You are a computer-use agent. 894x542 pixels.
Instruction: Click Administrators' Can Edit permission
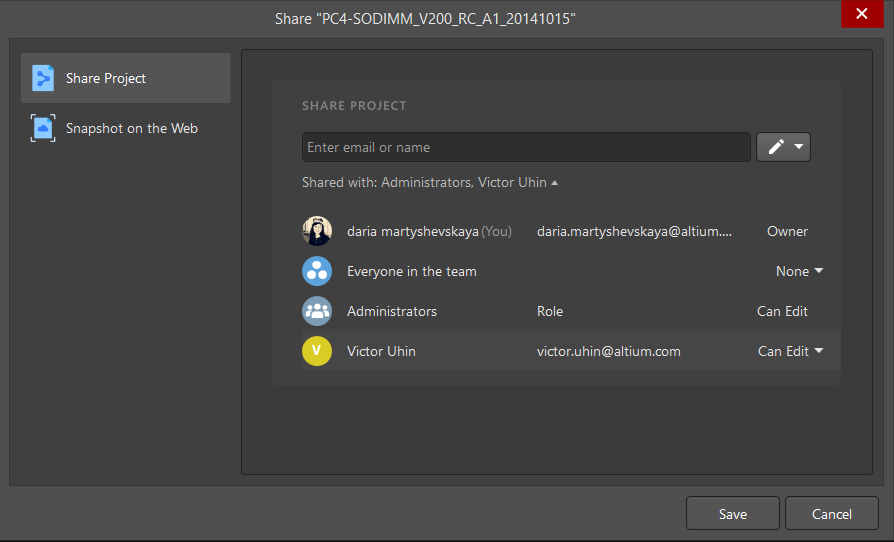point(782,311)
